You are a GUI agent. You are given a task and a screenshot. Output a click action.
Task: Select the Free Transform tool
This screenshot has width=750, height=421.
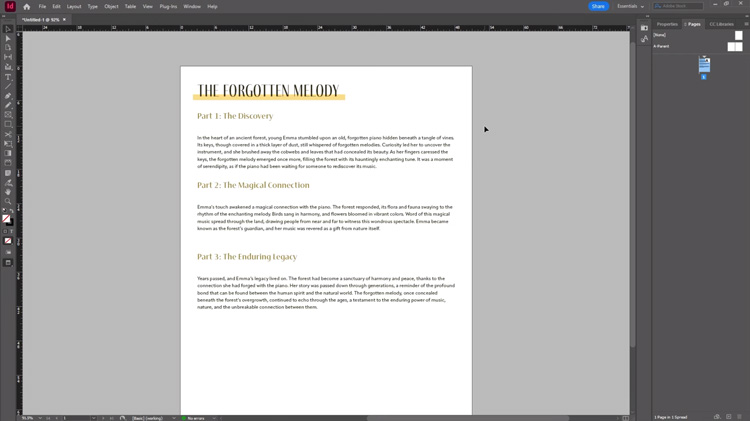point(8,144)
